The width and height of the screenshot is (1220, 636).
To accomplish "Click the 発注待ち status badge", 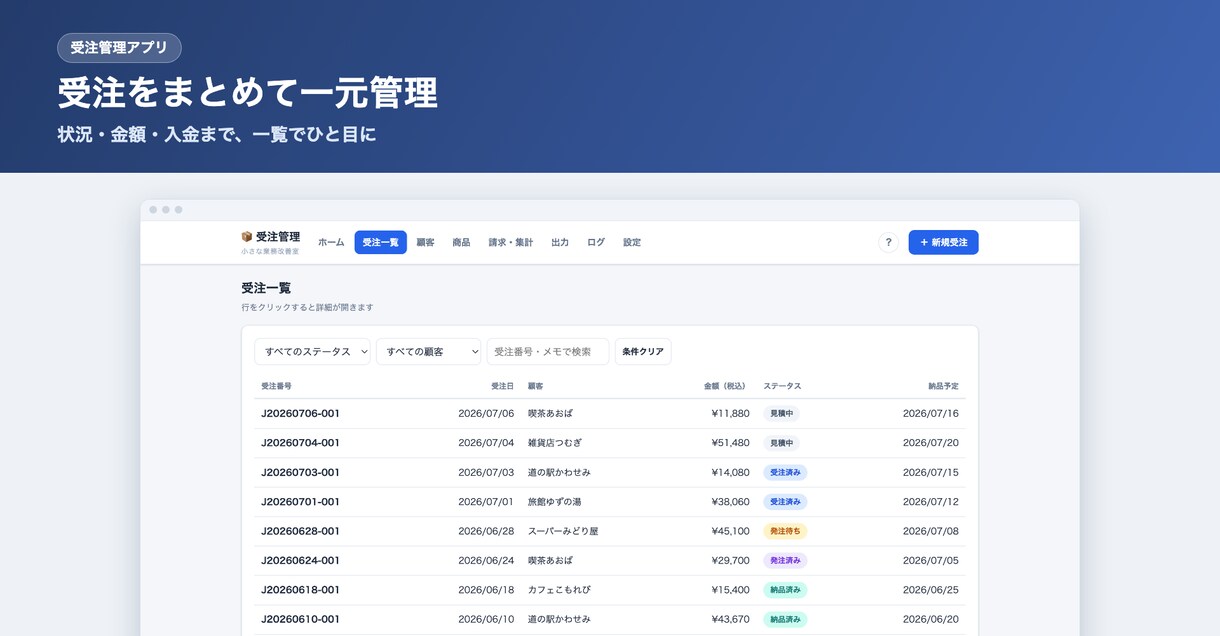I will point(785,531).
